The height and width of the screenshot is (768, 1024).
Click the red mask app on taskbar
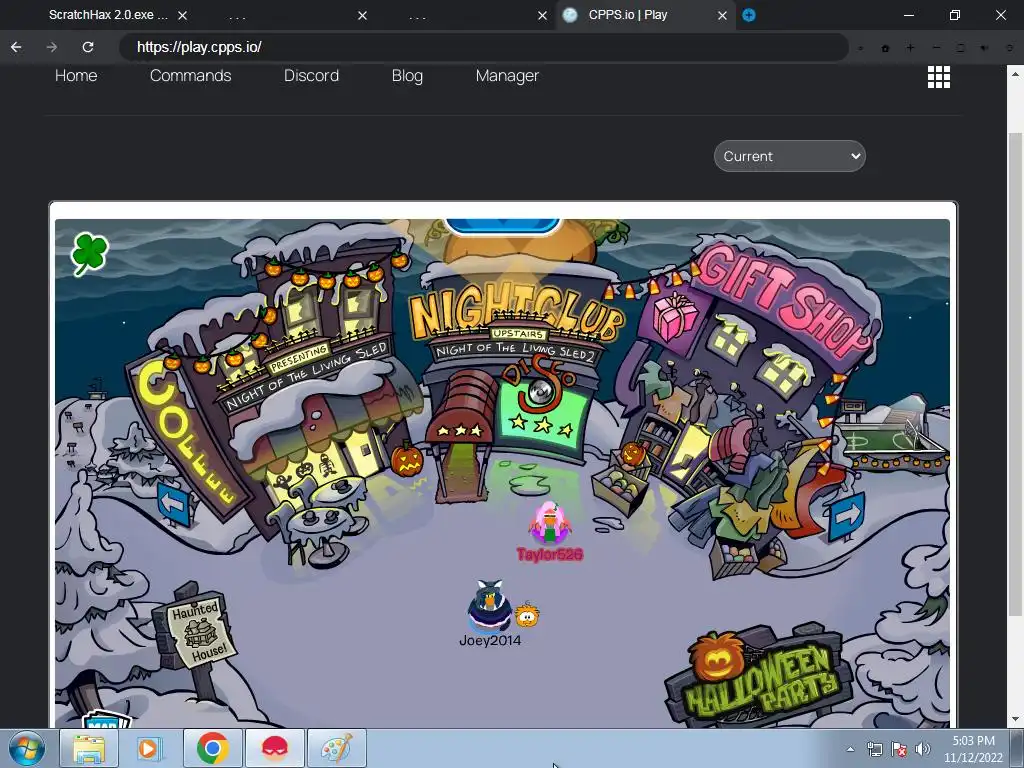[274, 748]
